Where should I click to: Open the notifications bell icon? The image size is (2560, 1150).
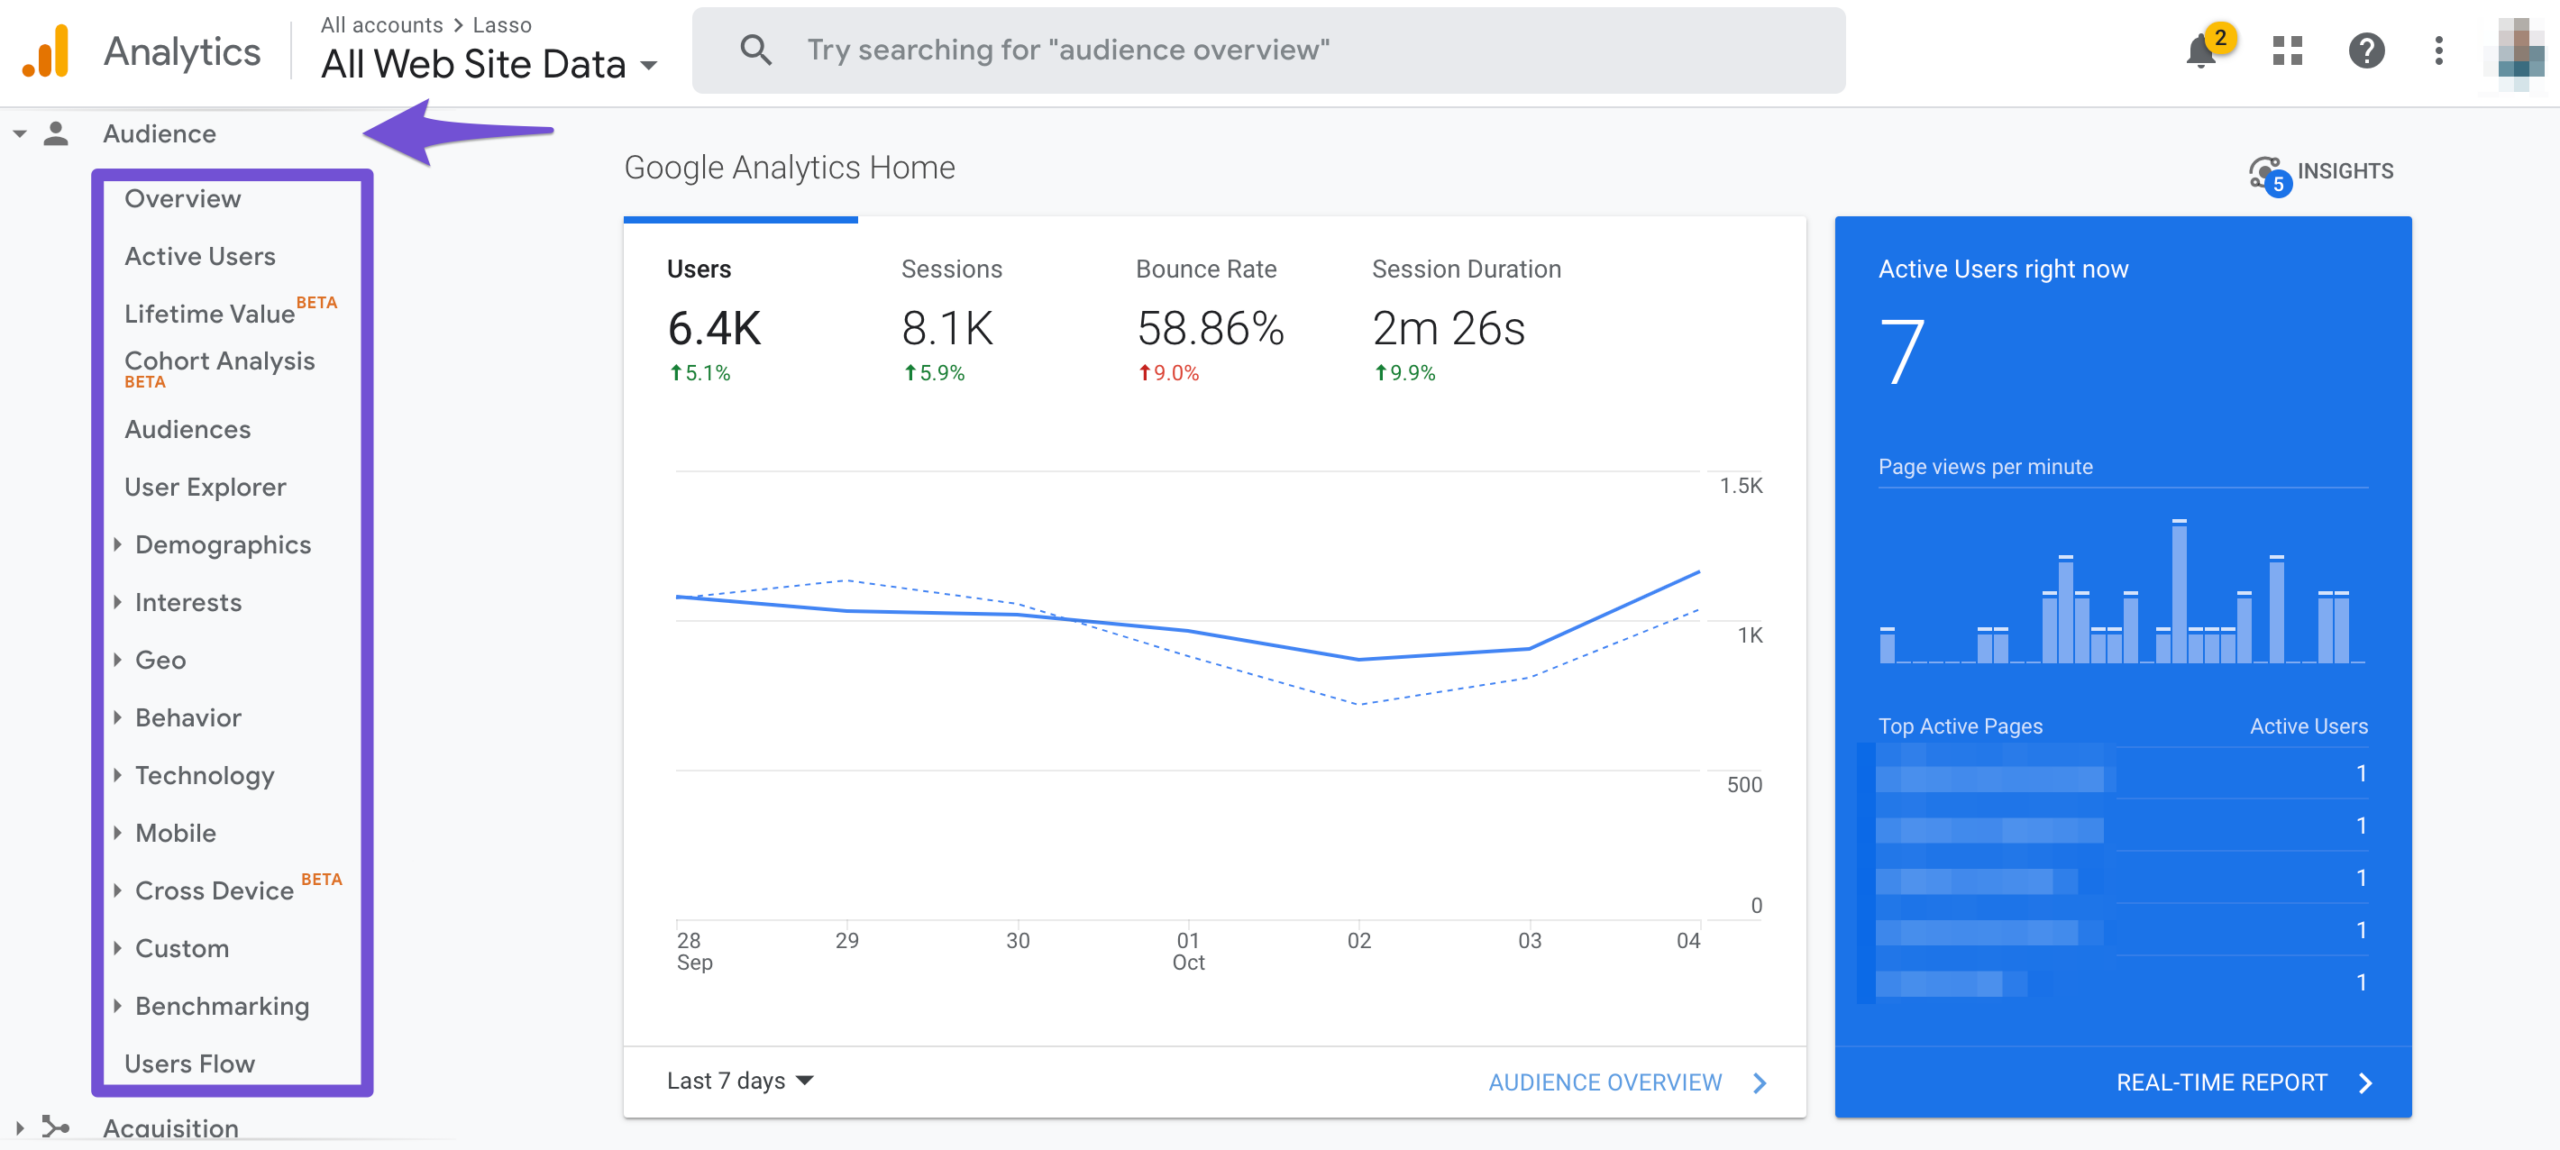coord(2201,51)
